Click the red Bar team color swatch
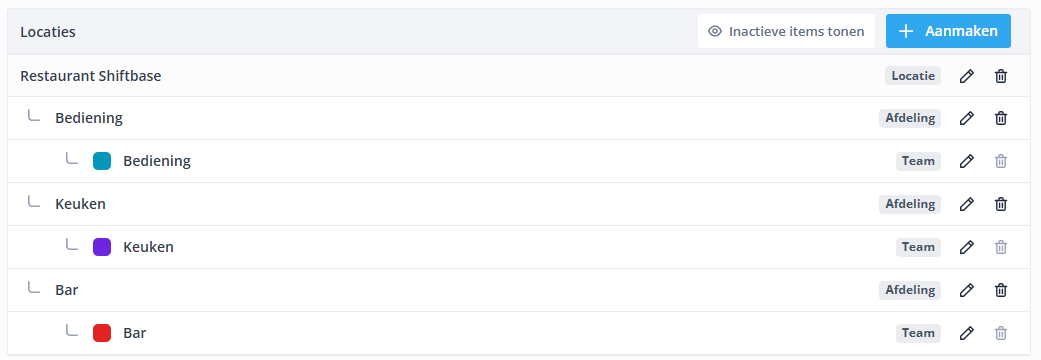The height and width of the screenshot is (360, 1041). [102, 333]
